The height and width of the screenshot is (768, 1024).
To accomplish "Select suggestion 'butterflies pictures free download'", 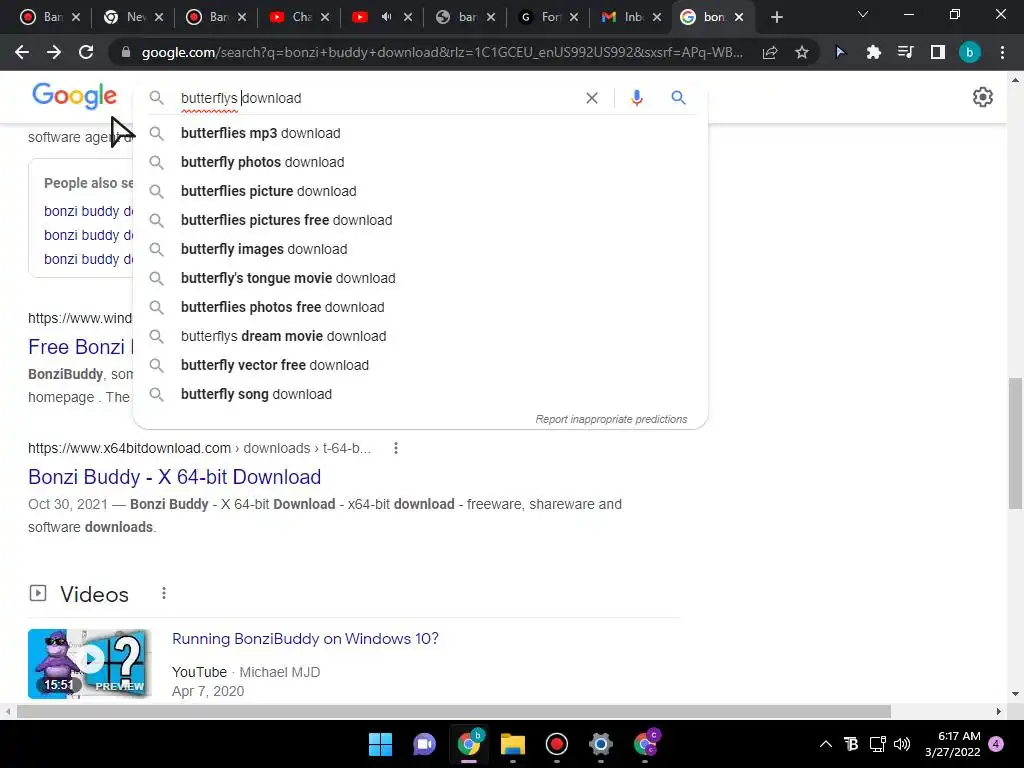I will (x=421, y=220).
